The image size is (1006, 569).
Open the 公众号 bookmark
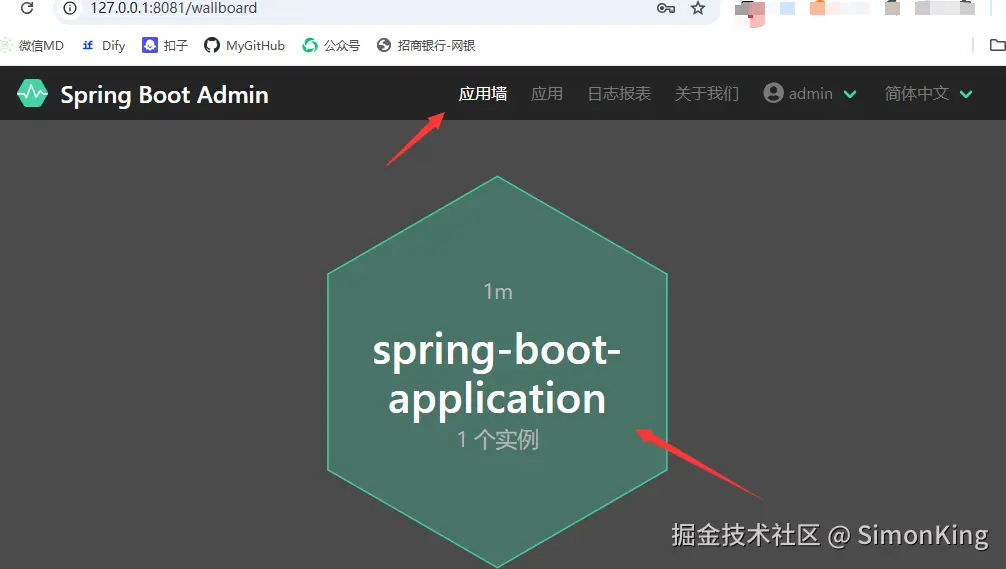(x=331, y=46)
